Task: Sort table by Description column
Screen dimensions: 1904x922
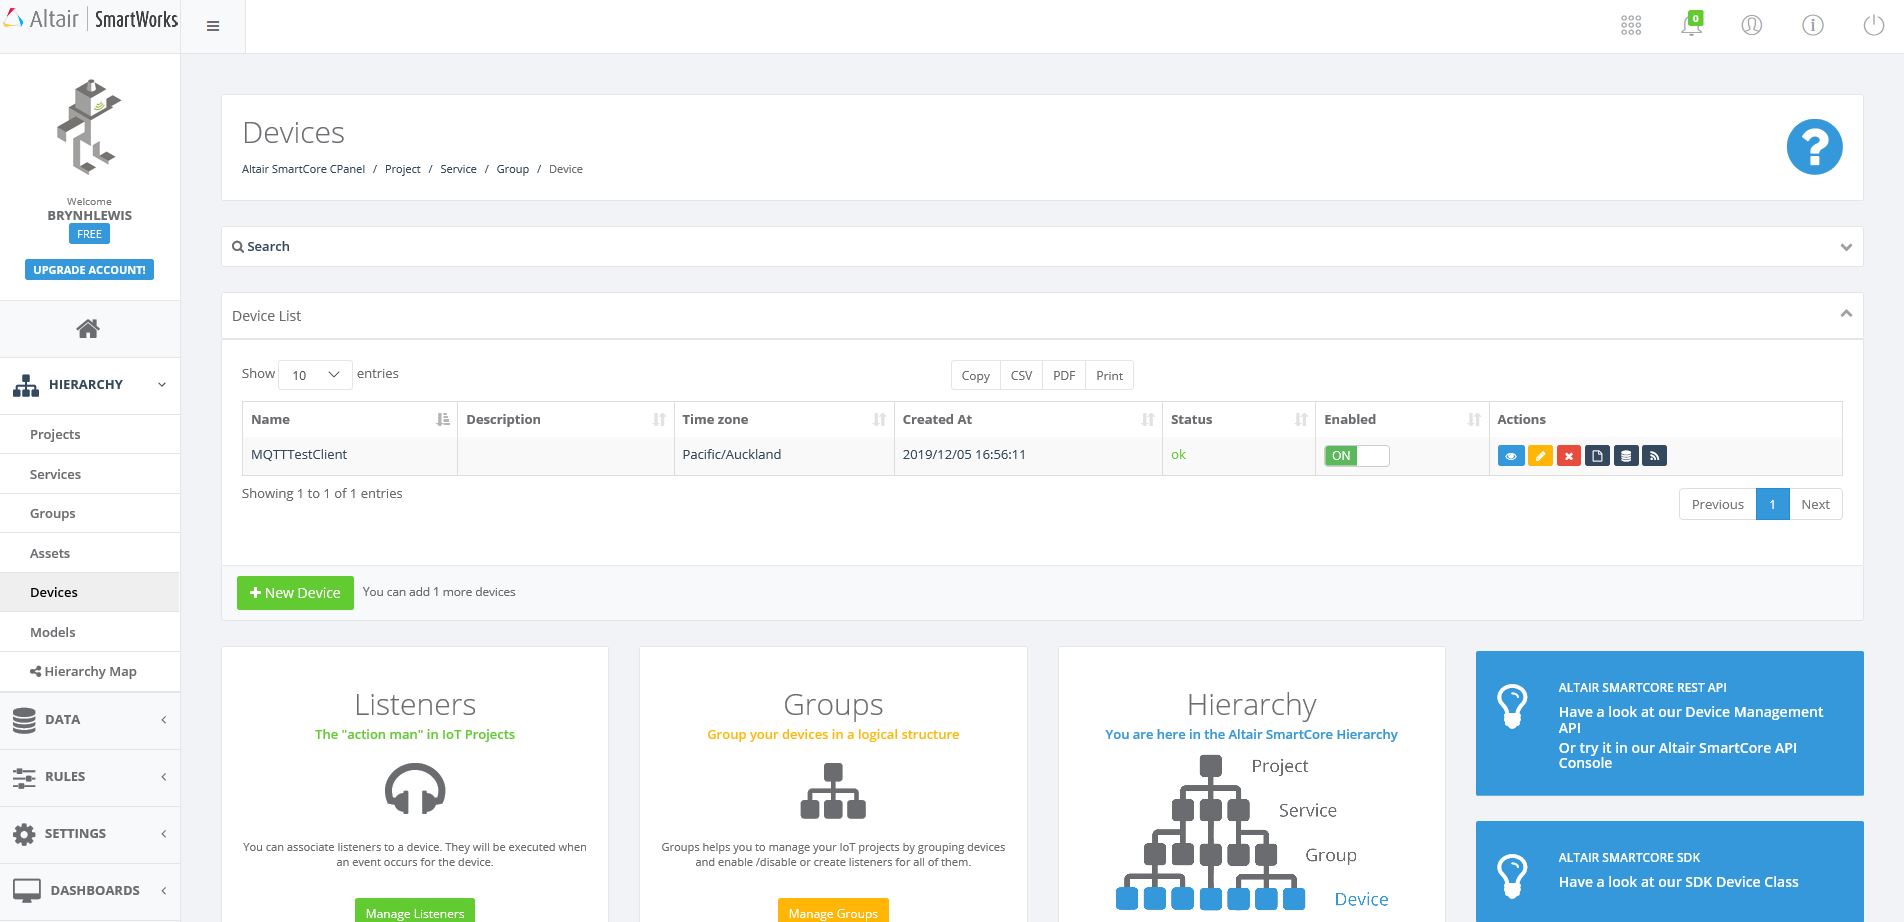Action: pos(565,419)
